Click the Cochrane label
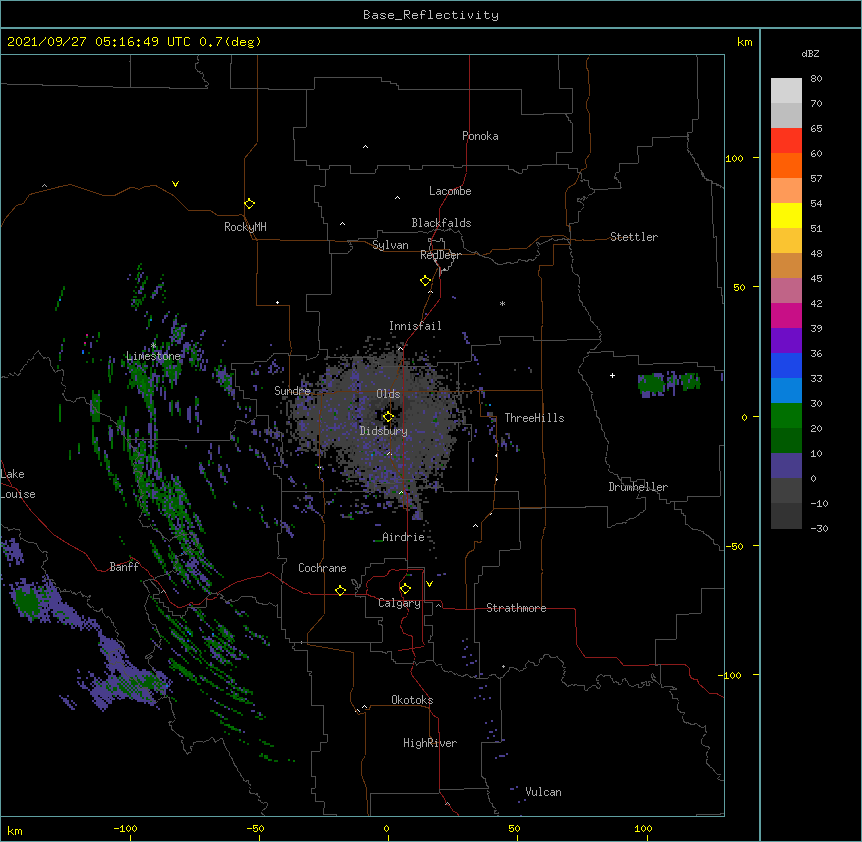The width and height of the screenshot is (862, 842). (322, 568)
